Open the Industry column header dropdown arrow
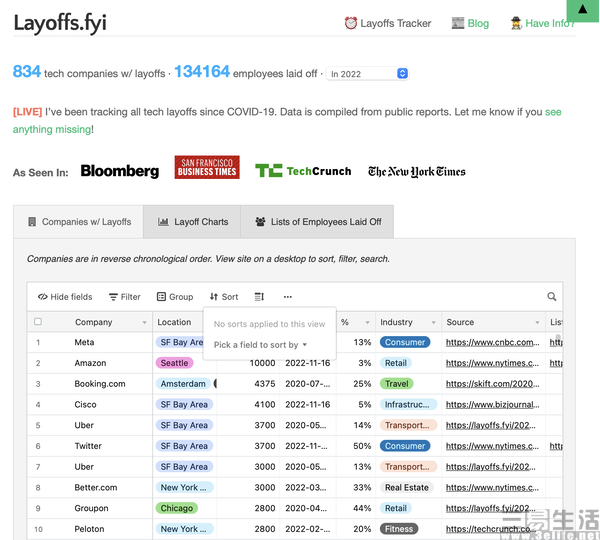This screenshot has width=600, height=540. (x=434, y=323)
